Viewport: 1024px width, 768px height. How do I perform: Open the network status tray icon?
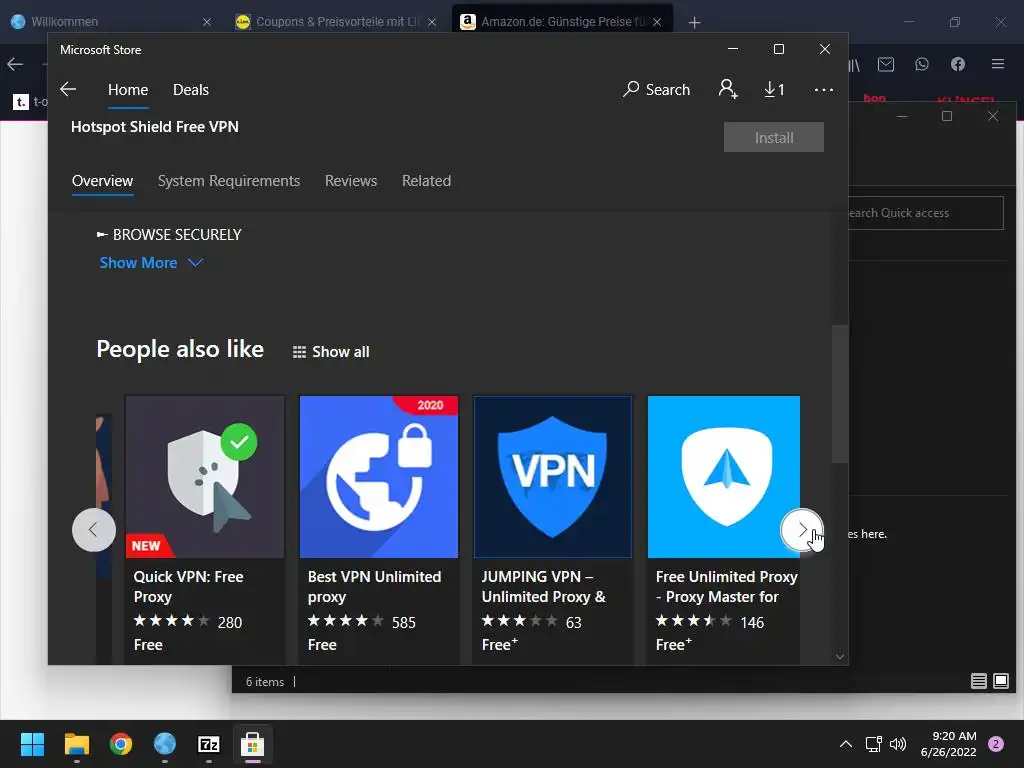tap(873, 744)
